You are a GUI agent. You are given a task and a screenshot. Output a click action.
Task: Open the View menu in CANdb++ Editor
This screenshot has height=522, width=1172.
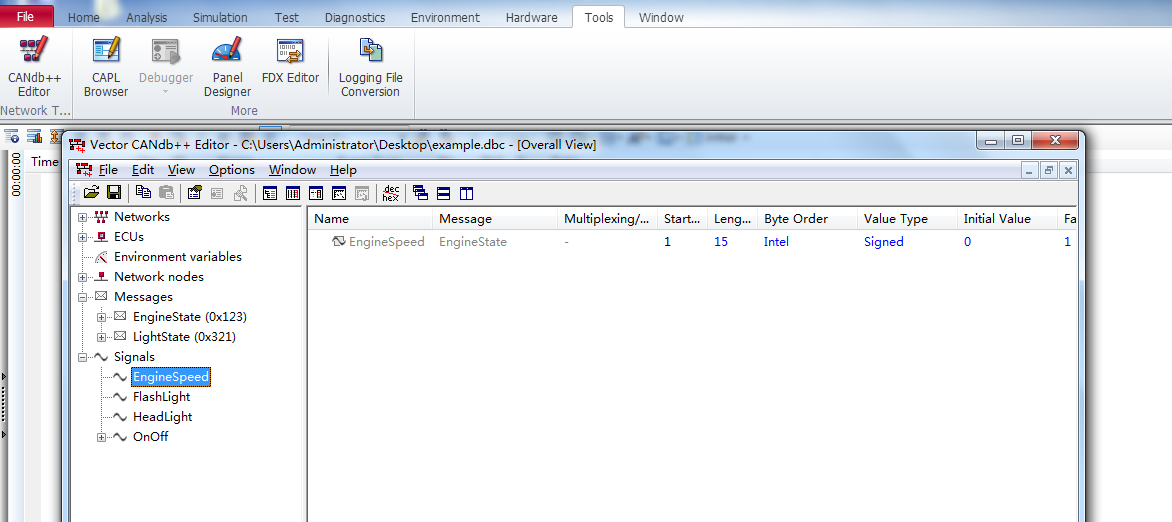coord(182,170)
